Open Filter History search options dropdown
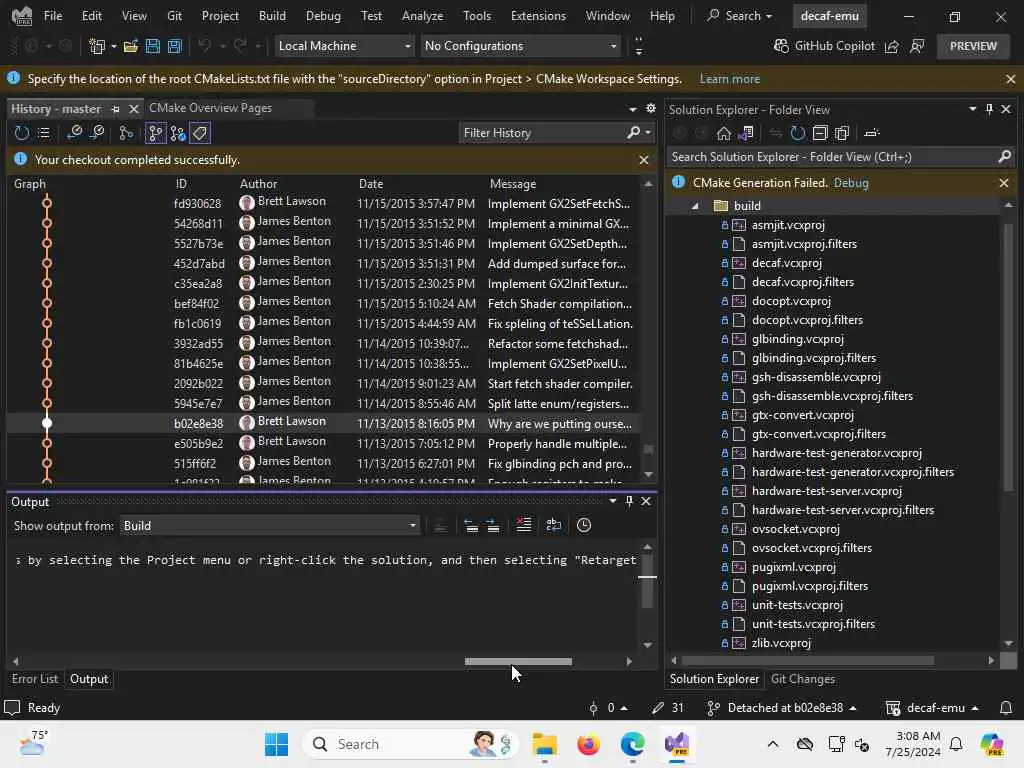1024x768 pixels. 648,133
